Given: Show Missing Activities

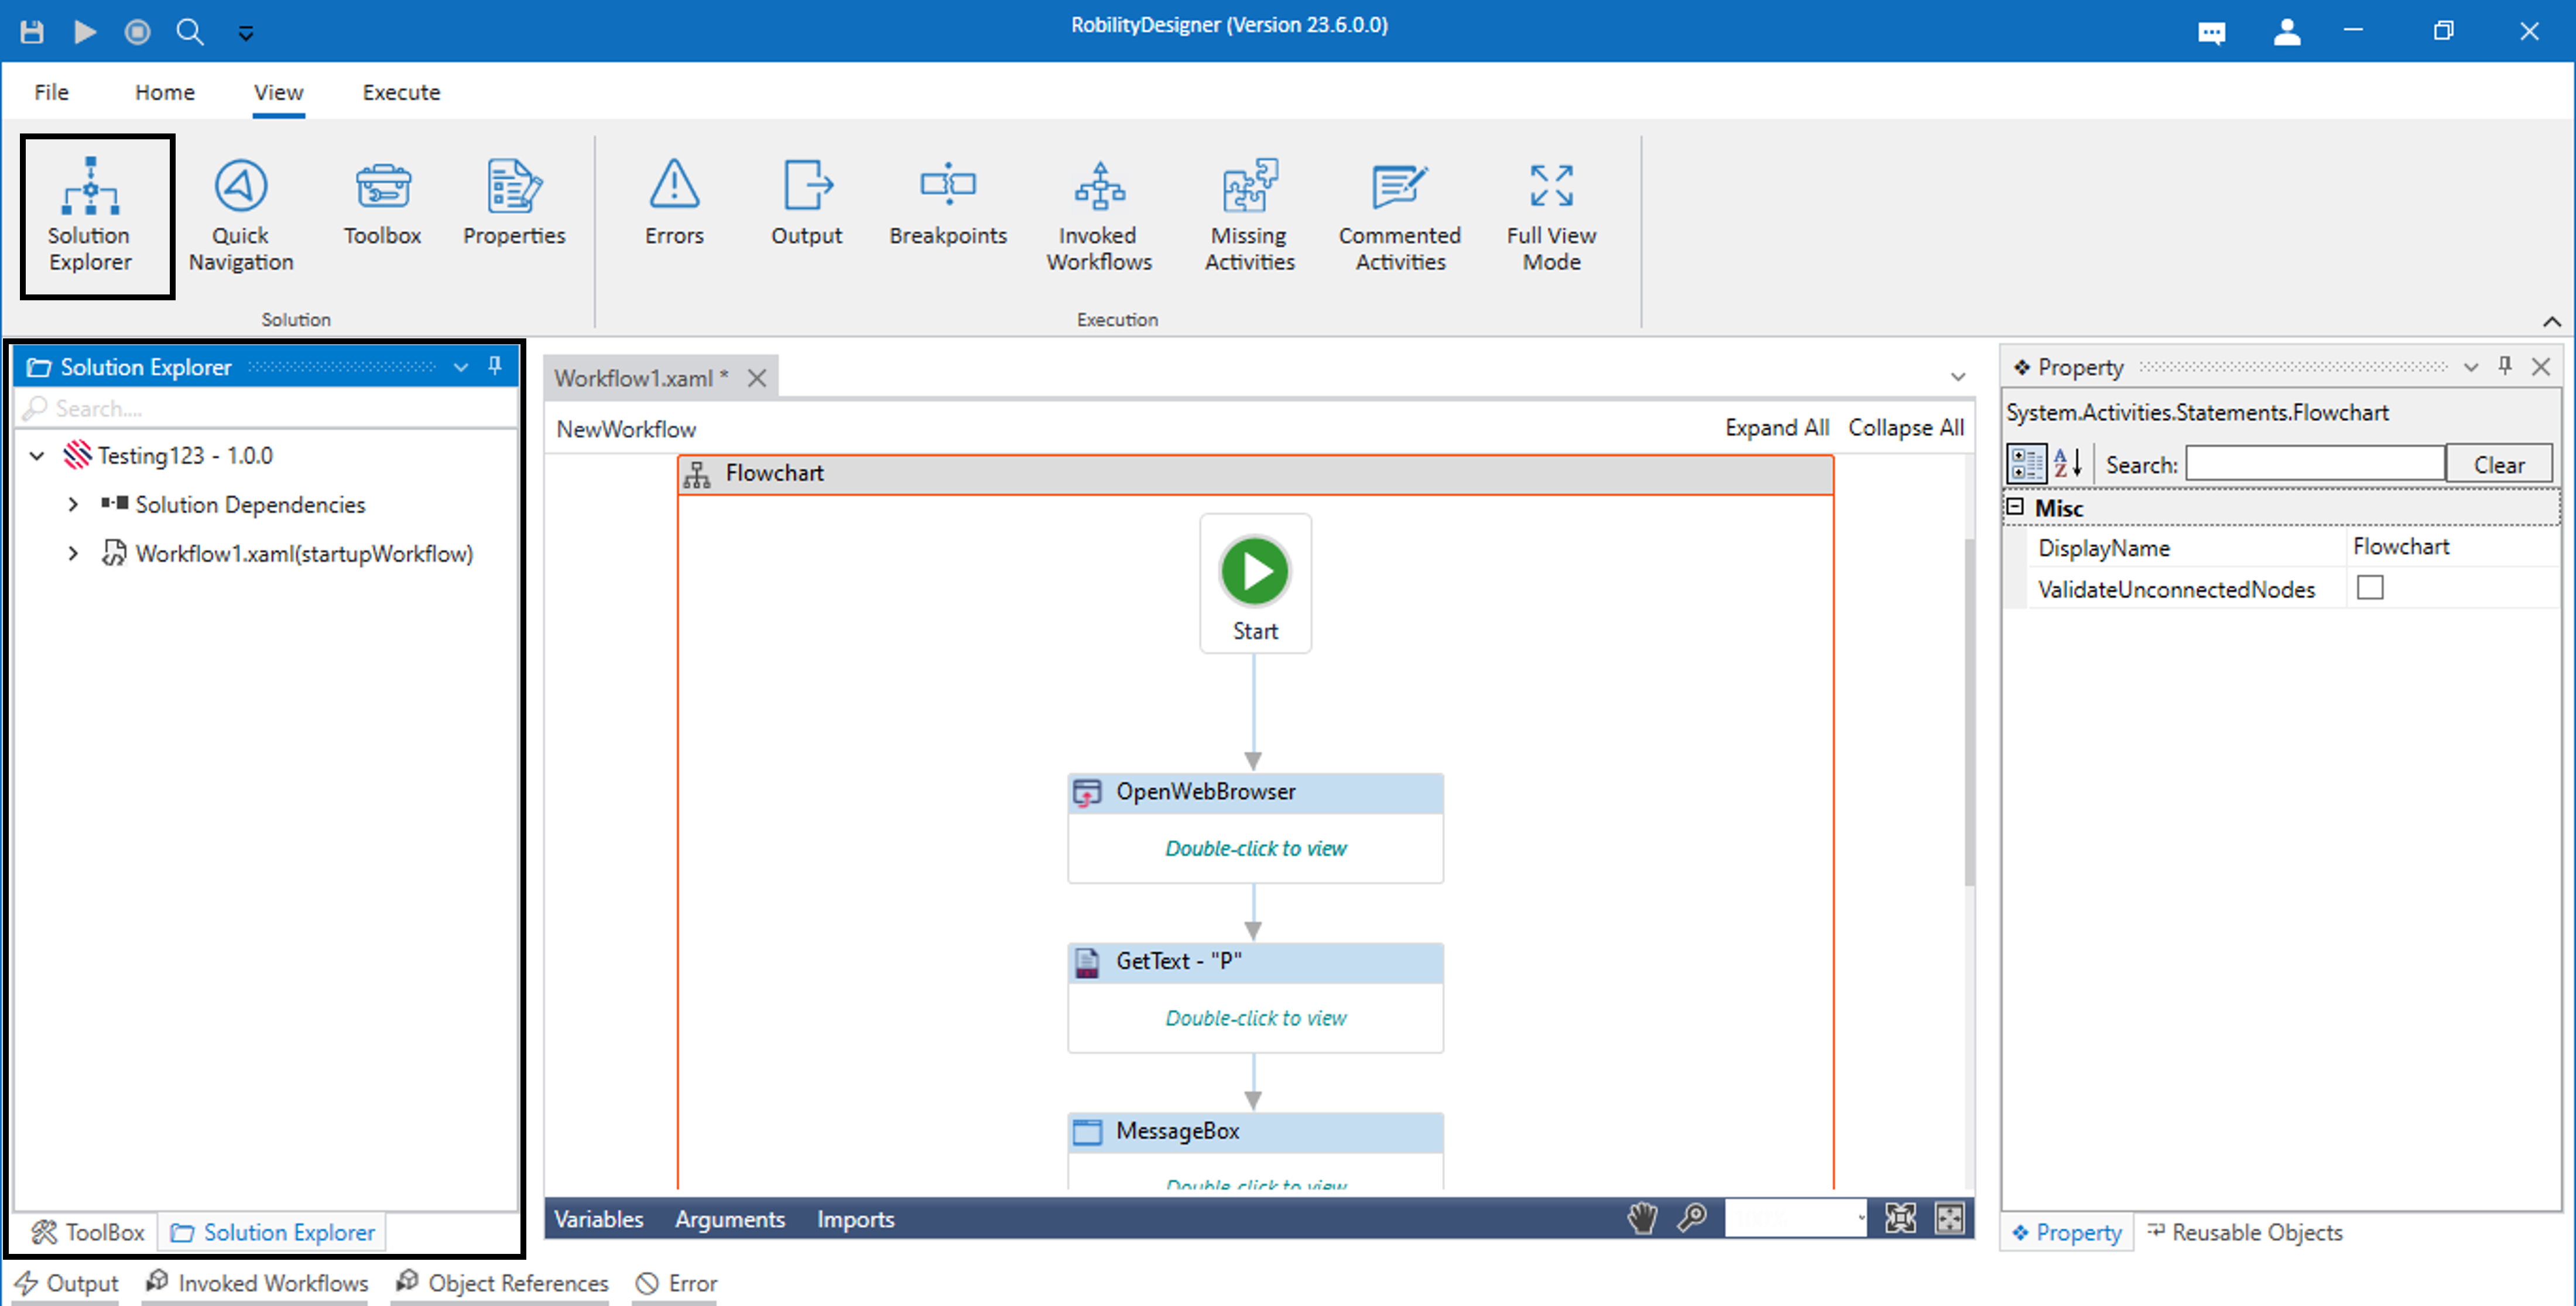Looking at the screenshot, I should pyautogui.click(x=1249, y=215).
